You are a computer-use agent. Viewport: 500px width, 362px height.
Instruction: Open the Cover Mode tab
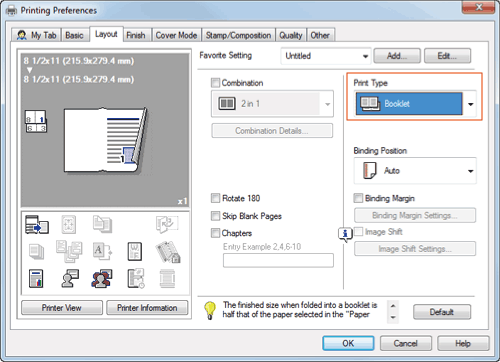tap(176, 35)
